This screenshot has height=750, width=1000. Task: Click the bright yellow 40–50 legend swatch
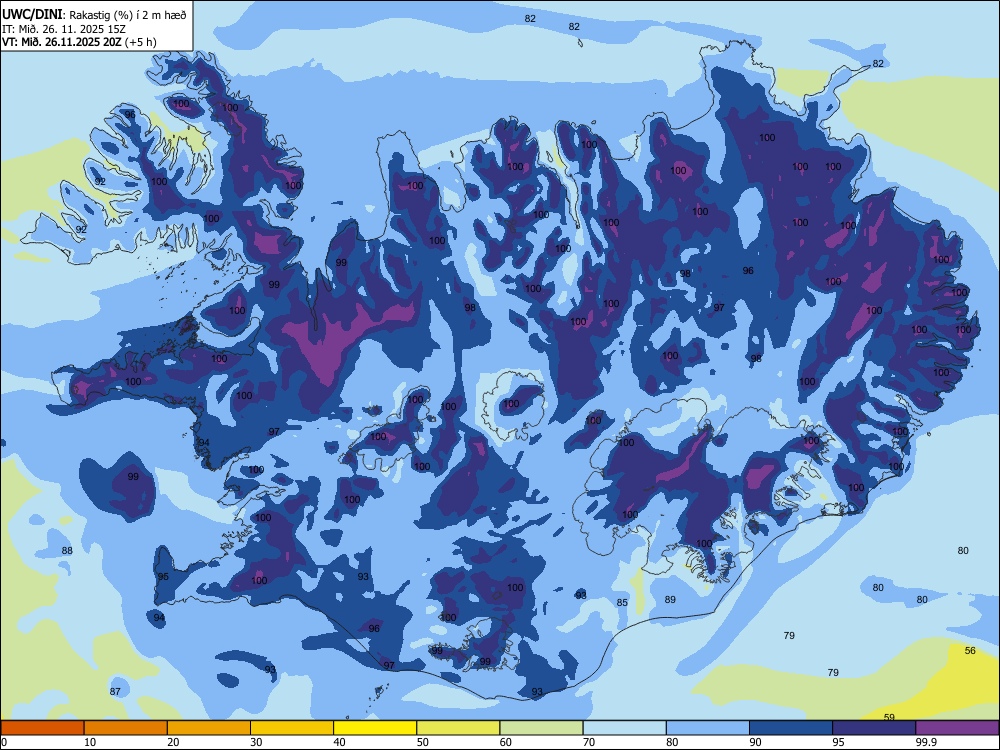(375, 728)
